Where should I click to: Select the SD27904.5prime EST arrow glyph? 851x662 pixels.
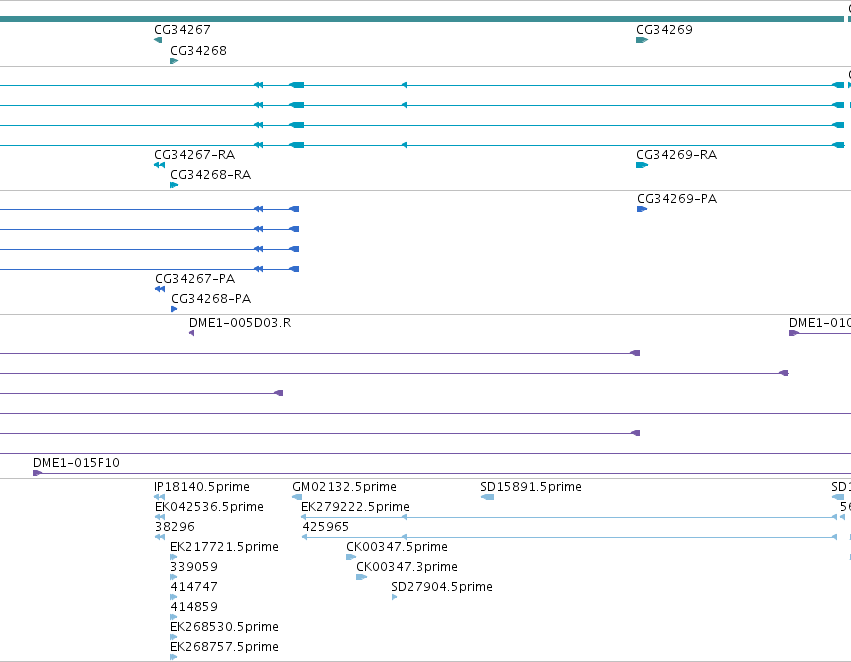click(395, 597)
